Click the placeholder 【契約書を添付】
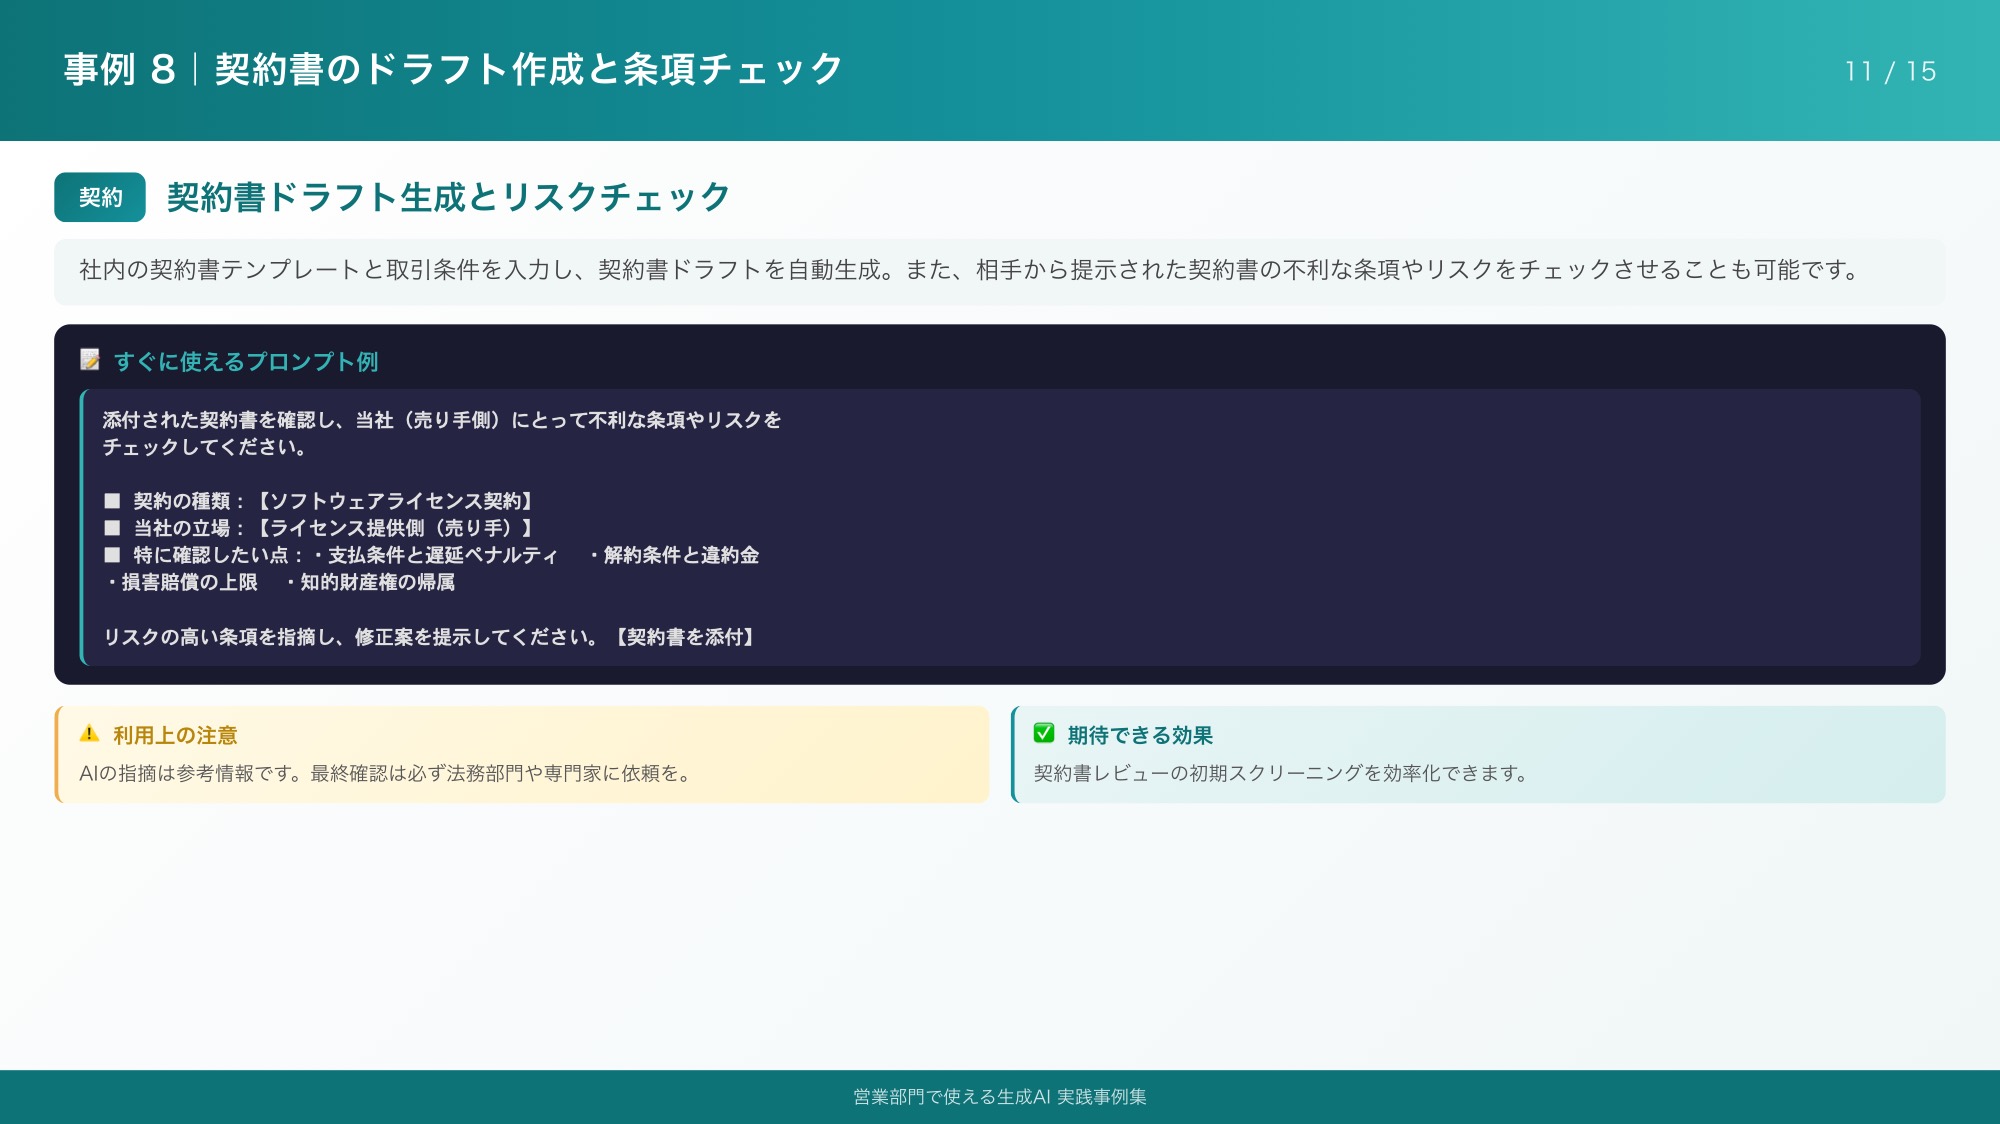The height and width of the screenshot is (1124, 2000). pyautogui.click(x=685, y=637)
